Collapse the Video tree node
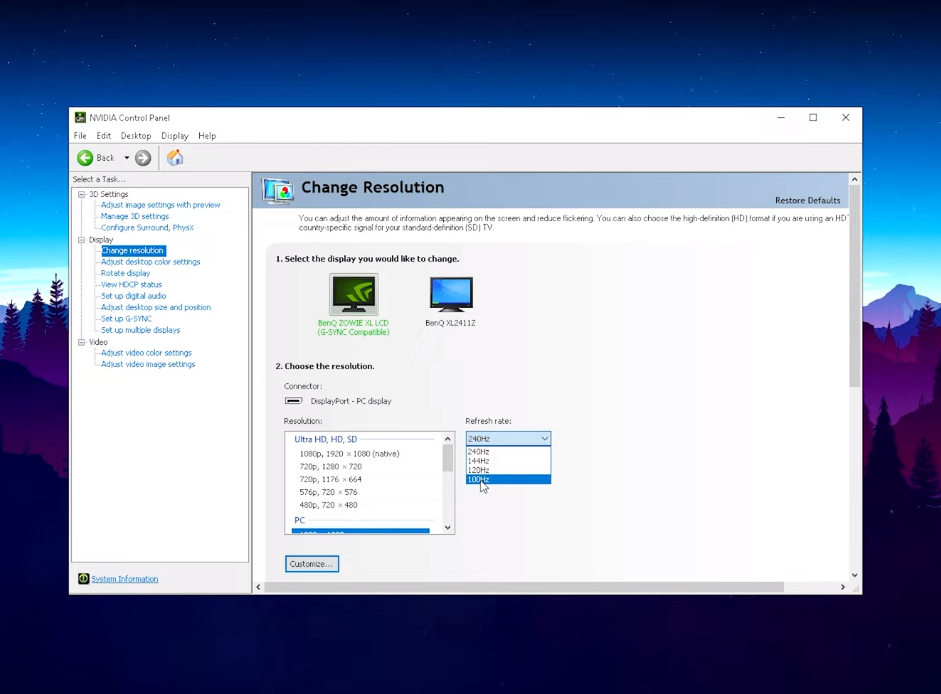This screenshot has height=694, width=941. (x=82, y=342)
